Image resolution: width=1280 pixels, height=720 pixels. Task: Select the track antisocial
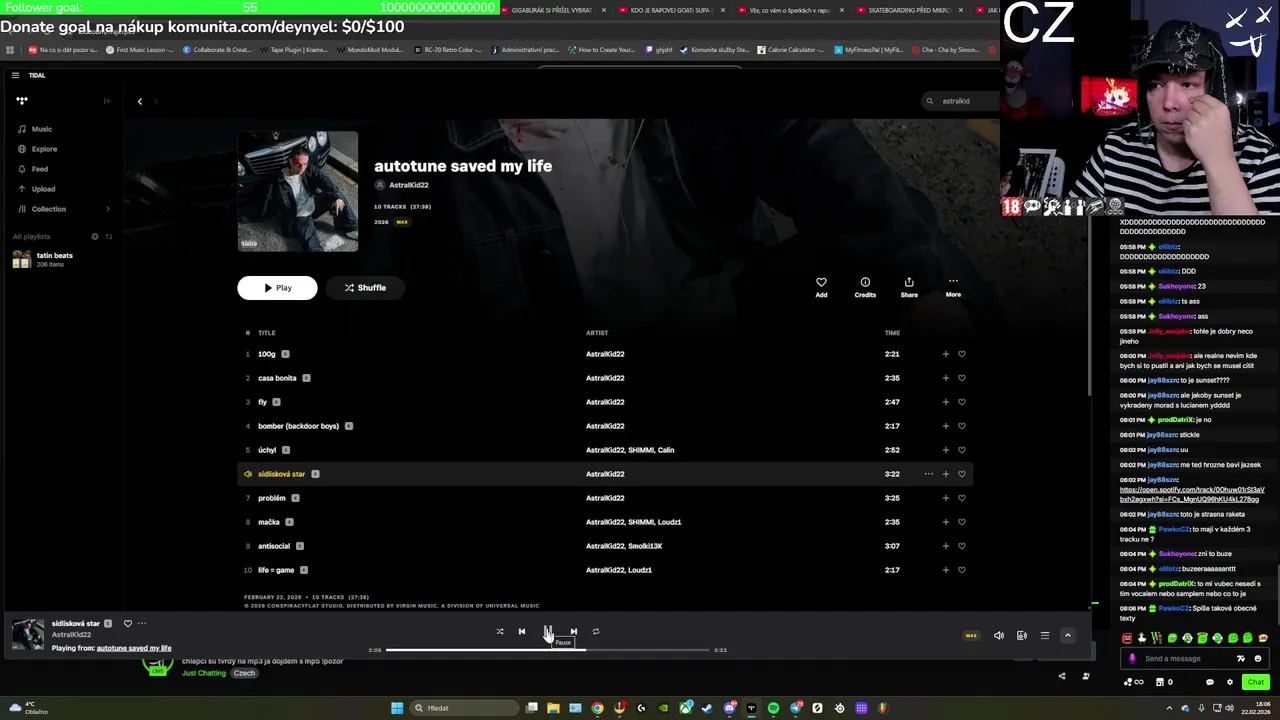click(274, 546)
